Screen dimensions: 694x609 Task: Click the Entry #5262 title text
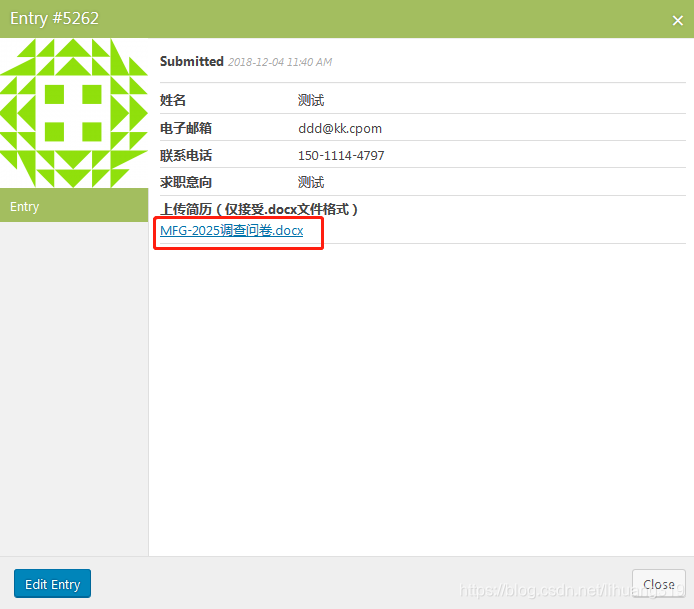click(54, 19)
